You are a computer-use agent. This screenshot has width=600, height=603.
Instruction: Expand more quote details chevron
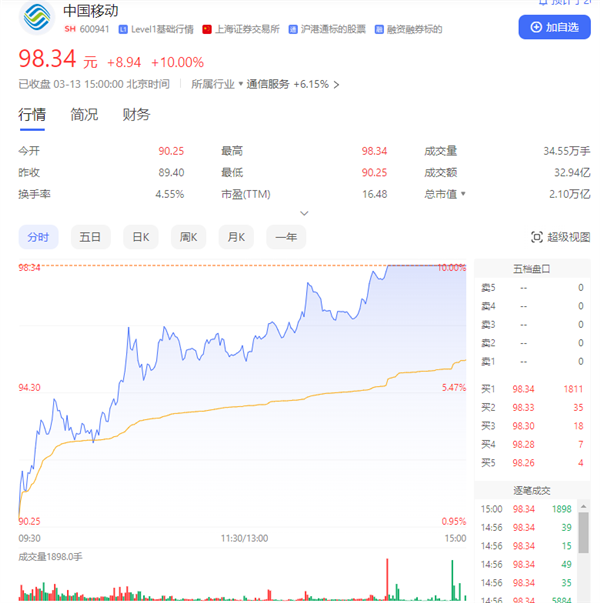304,213
